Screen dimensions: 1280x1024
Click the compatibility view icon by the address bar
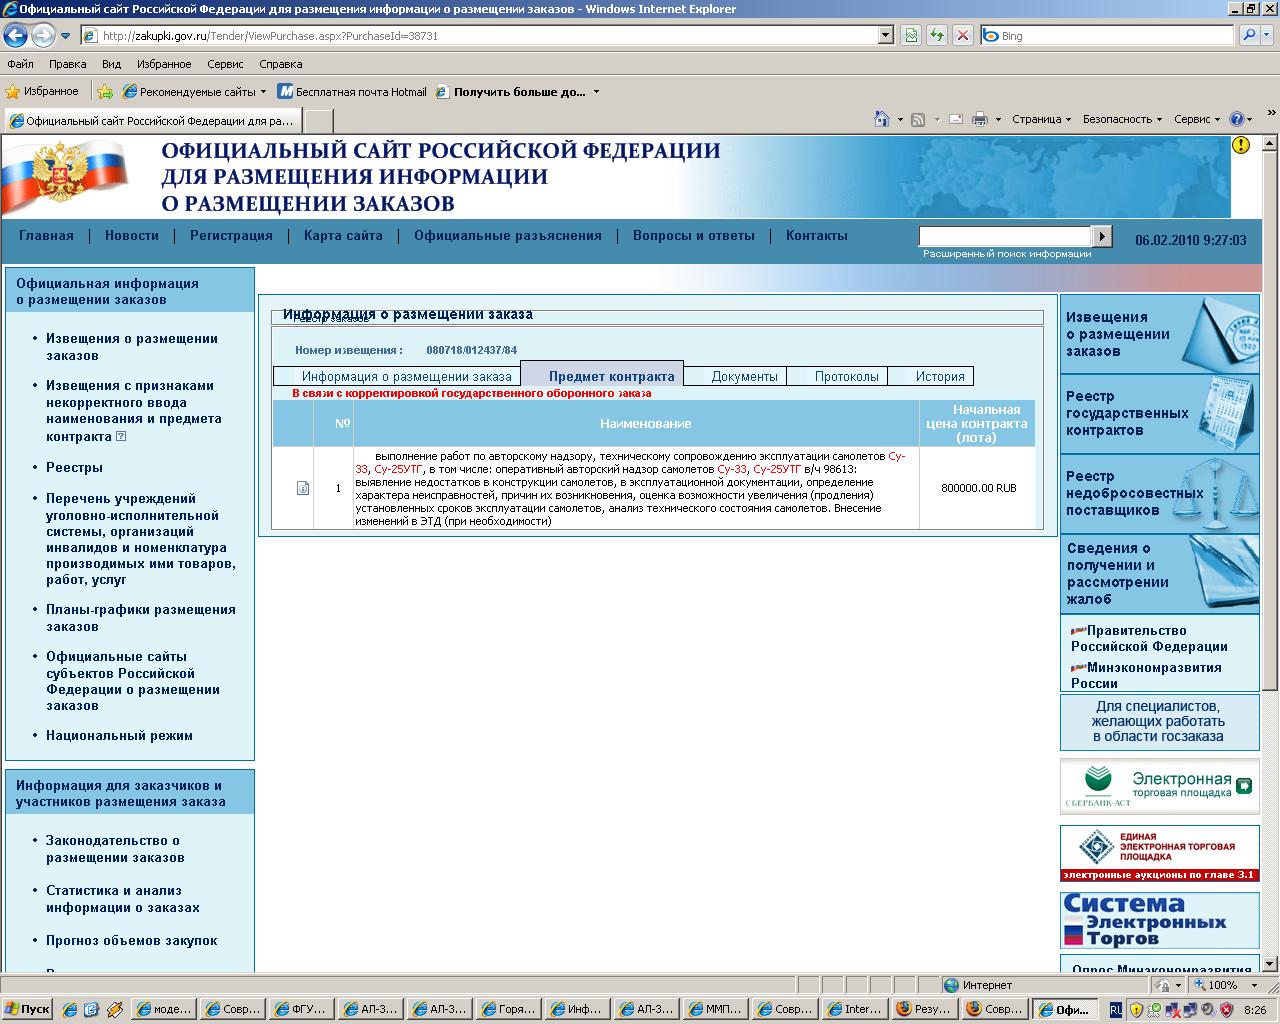click(911, 35)
